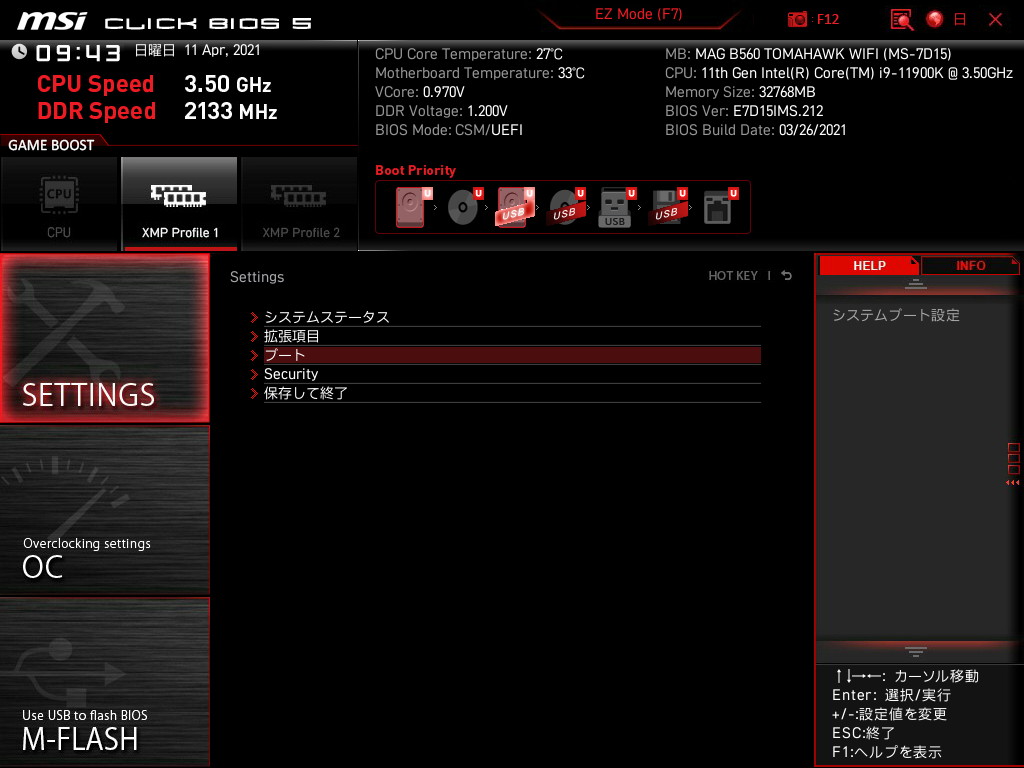The width and height of the screenshot is (1024, 768).
Task: Click HOT KEY label
Action: click(x=733, y=276)
